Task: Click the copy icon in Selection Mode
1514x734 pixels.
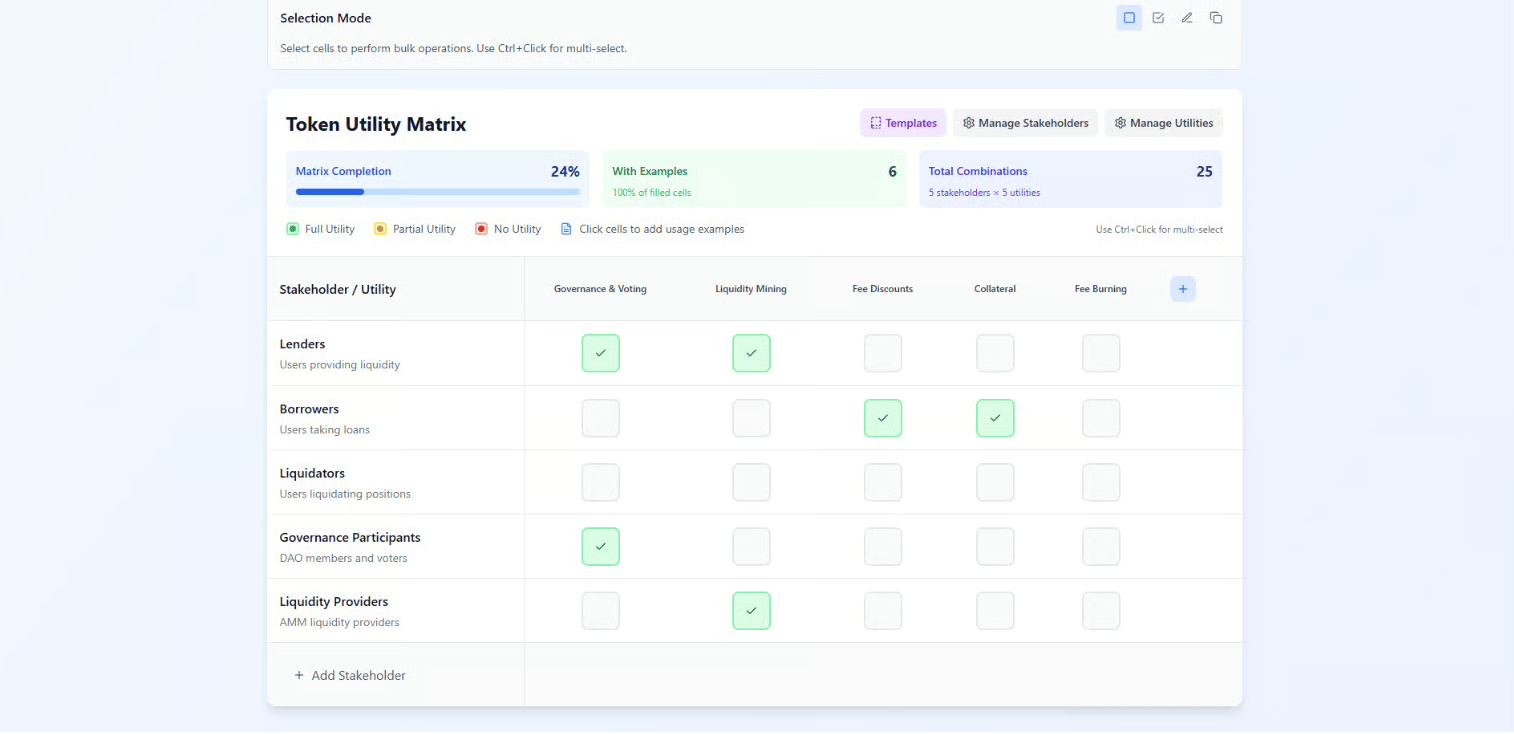Action: (x=1216, y=18)
